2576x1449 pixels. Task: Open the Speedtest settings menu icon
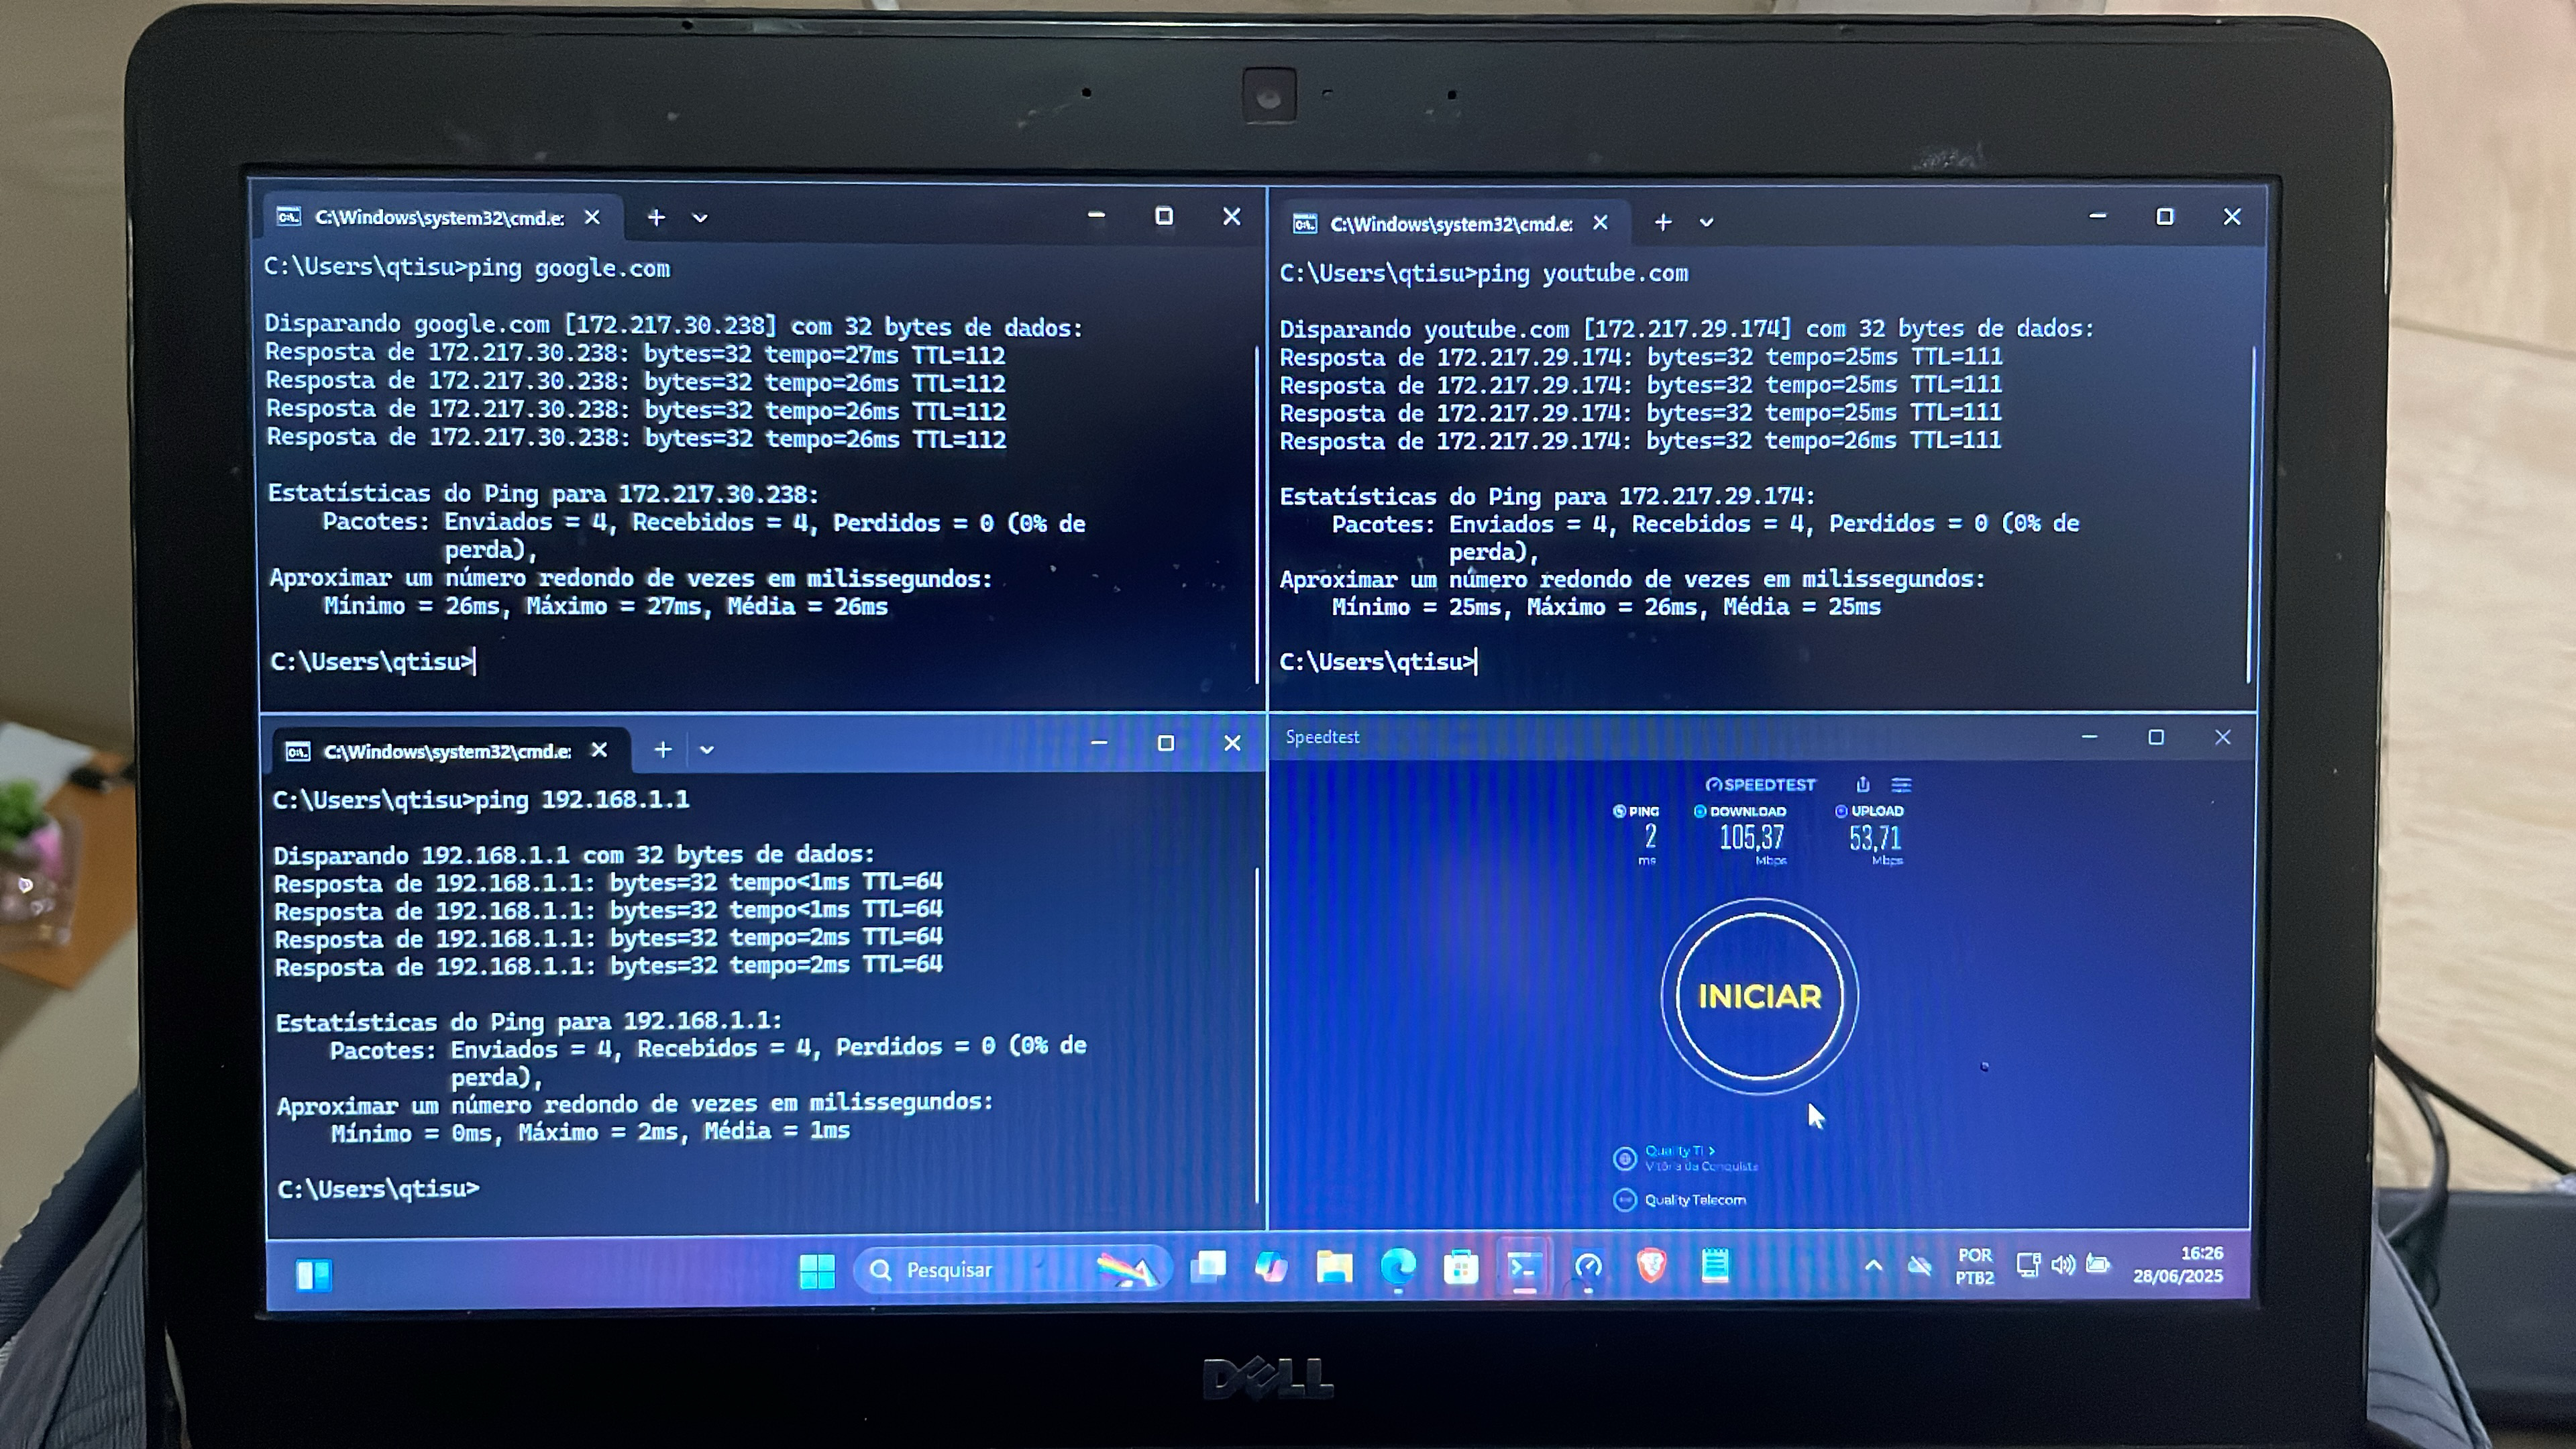click(1901, 785)
